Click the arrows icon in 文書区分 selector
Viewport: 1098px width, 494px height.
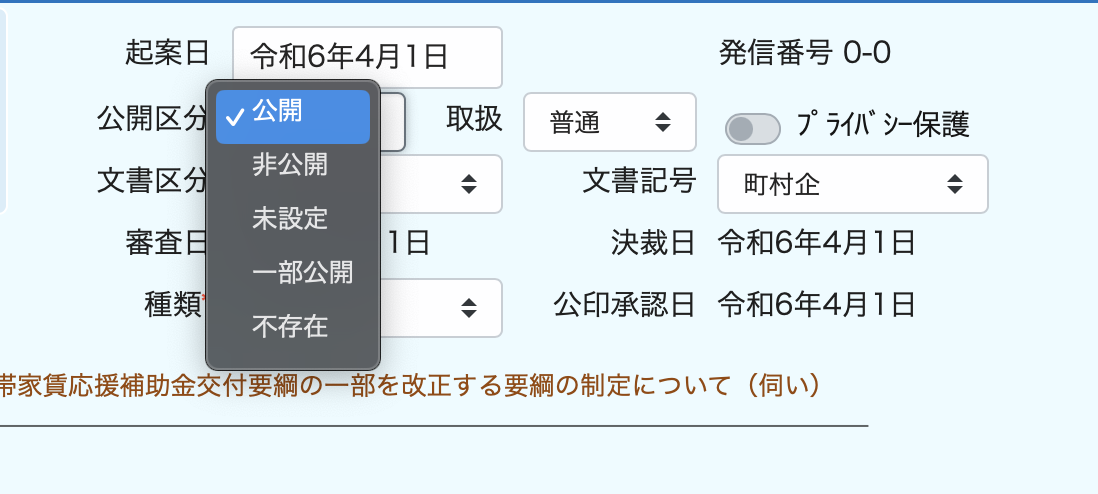[468, 184]
